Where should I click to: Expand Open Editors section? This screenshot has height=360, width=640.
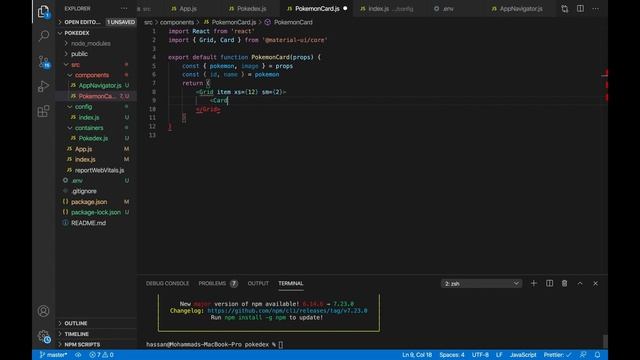96,22
